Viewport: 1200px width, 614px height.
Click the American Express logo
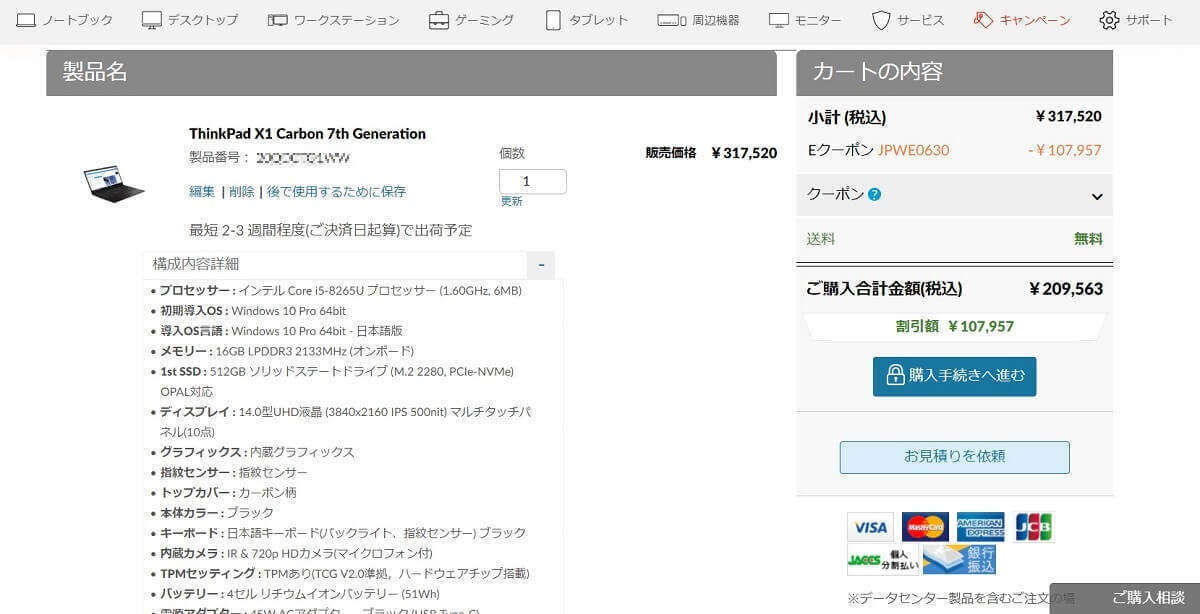pyautogui.click(x=980, y=527)
